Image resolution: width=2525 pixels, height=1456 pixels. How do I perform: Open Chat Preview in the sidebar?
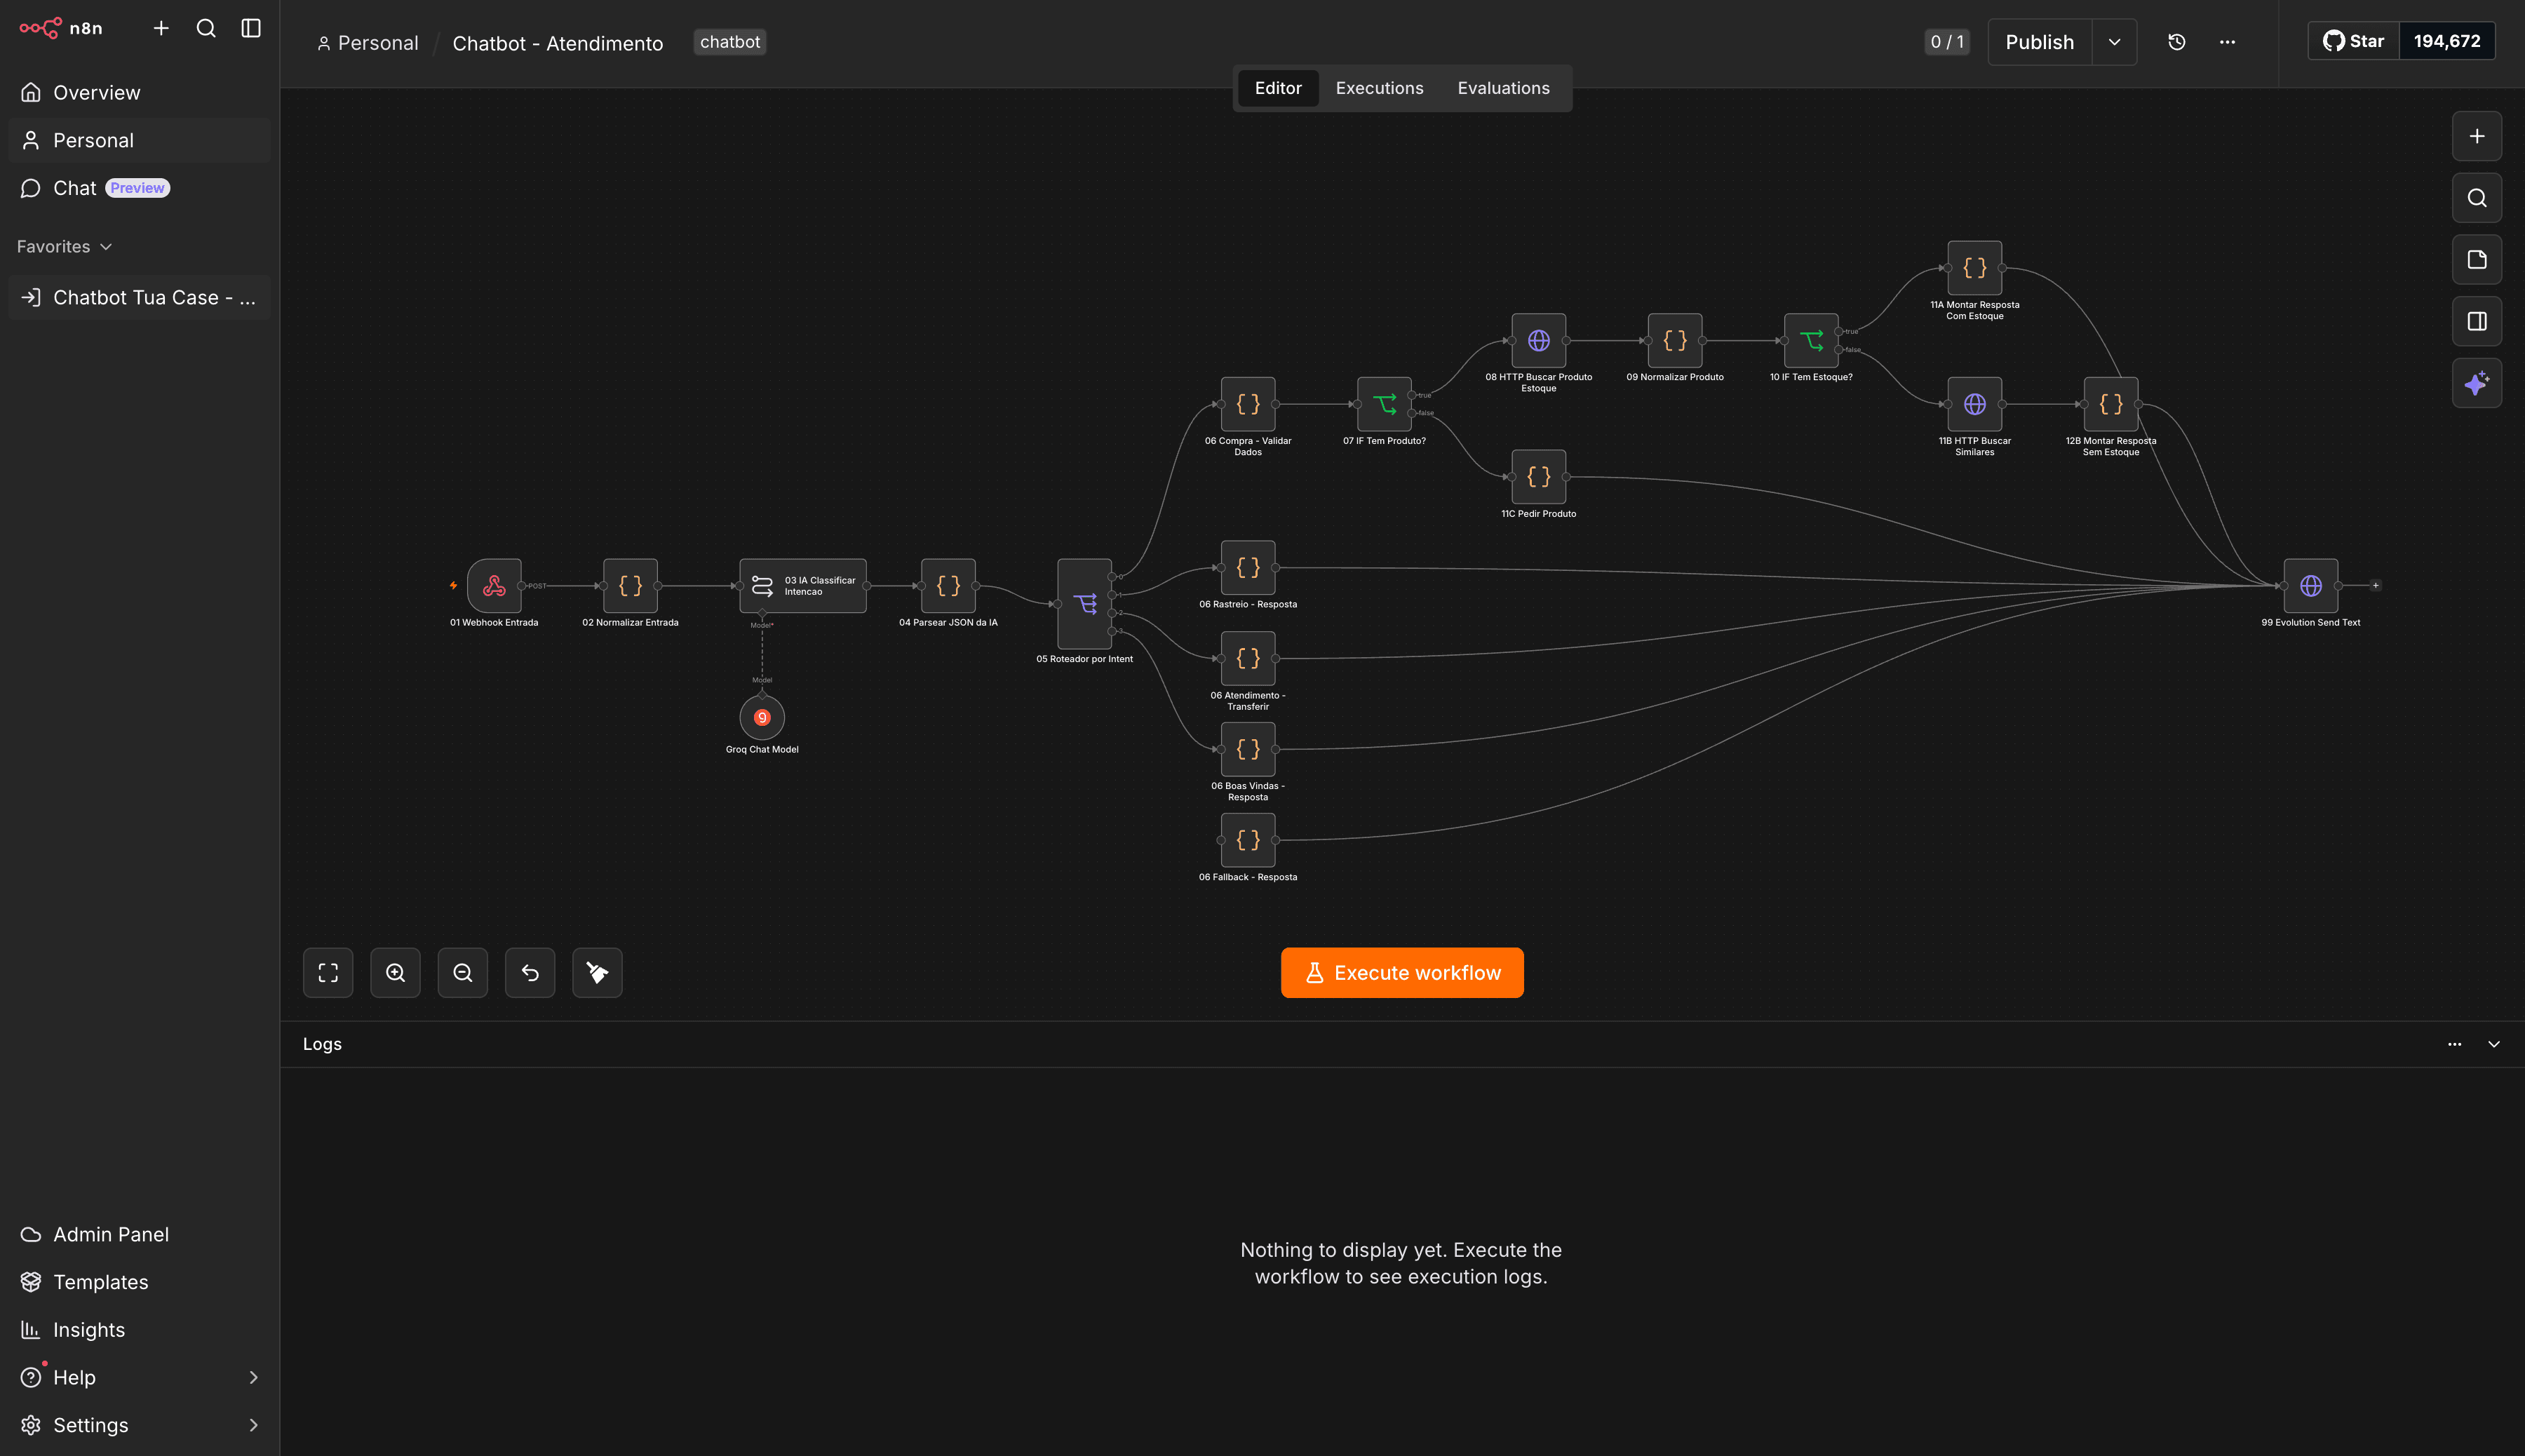(140, 188)
